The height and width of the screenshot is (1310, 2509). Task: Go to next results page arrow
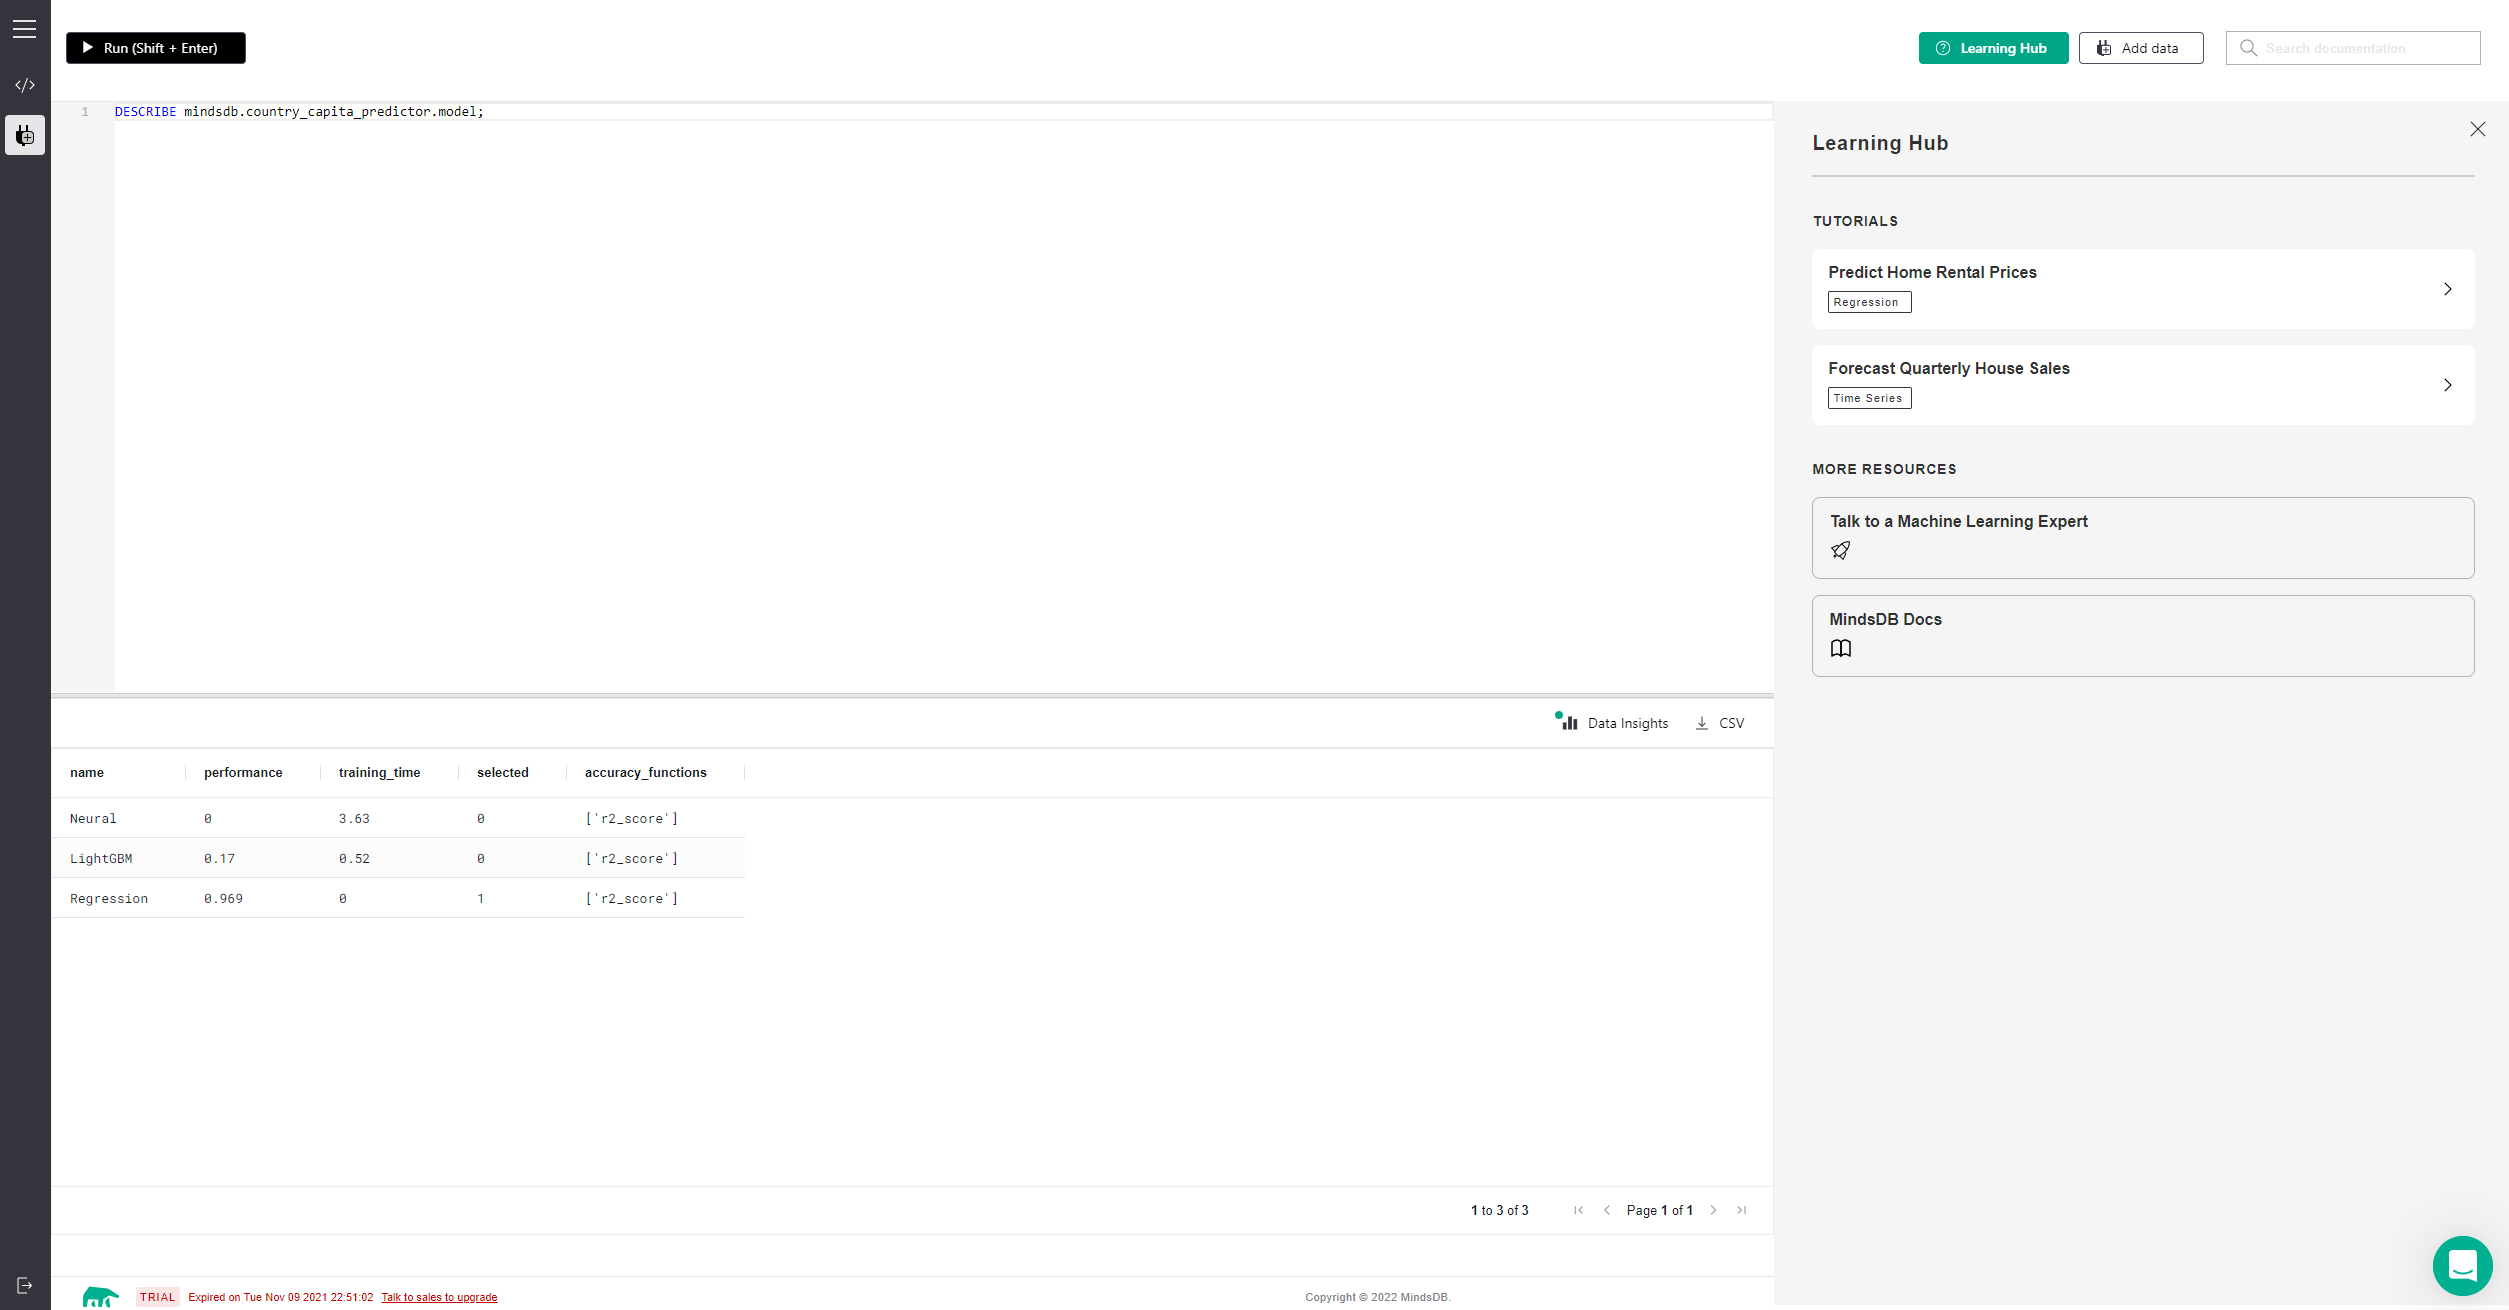(x=1713, y=1210)
